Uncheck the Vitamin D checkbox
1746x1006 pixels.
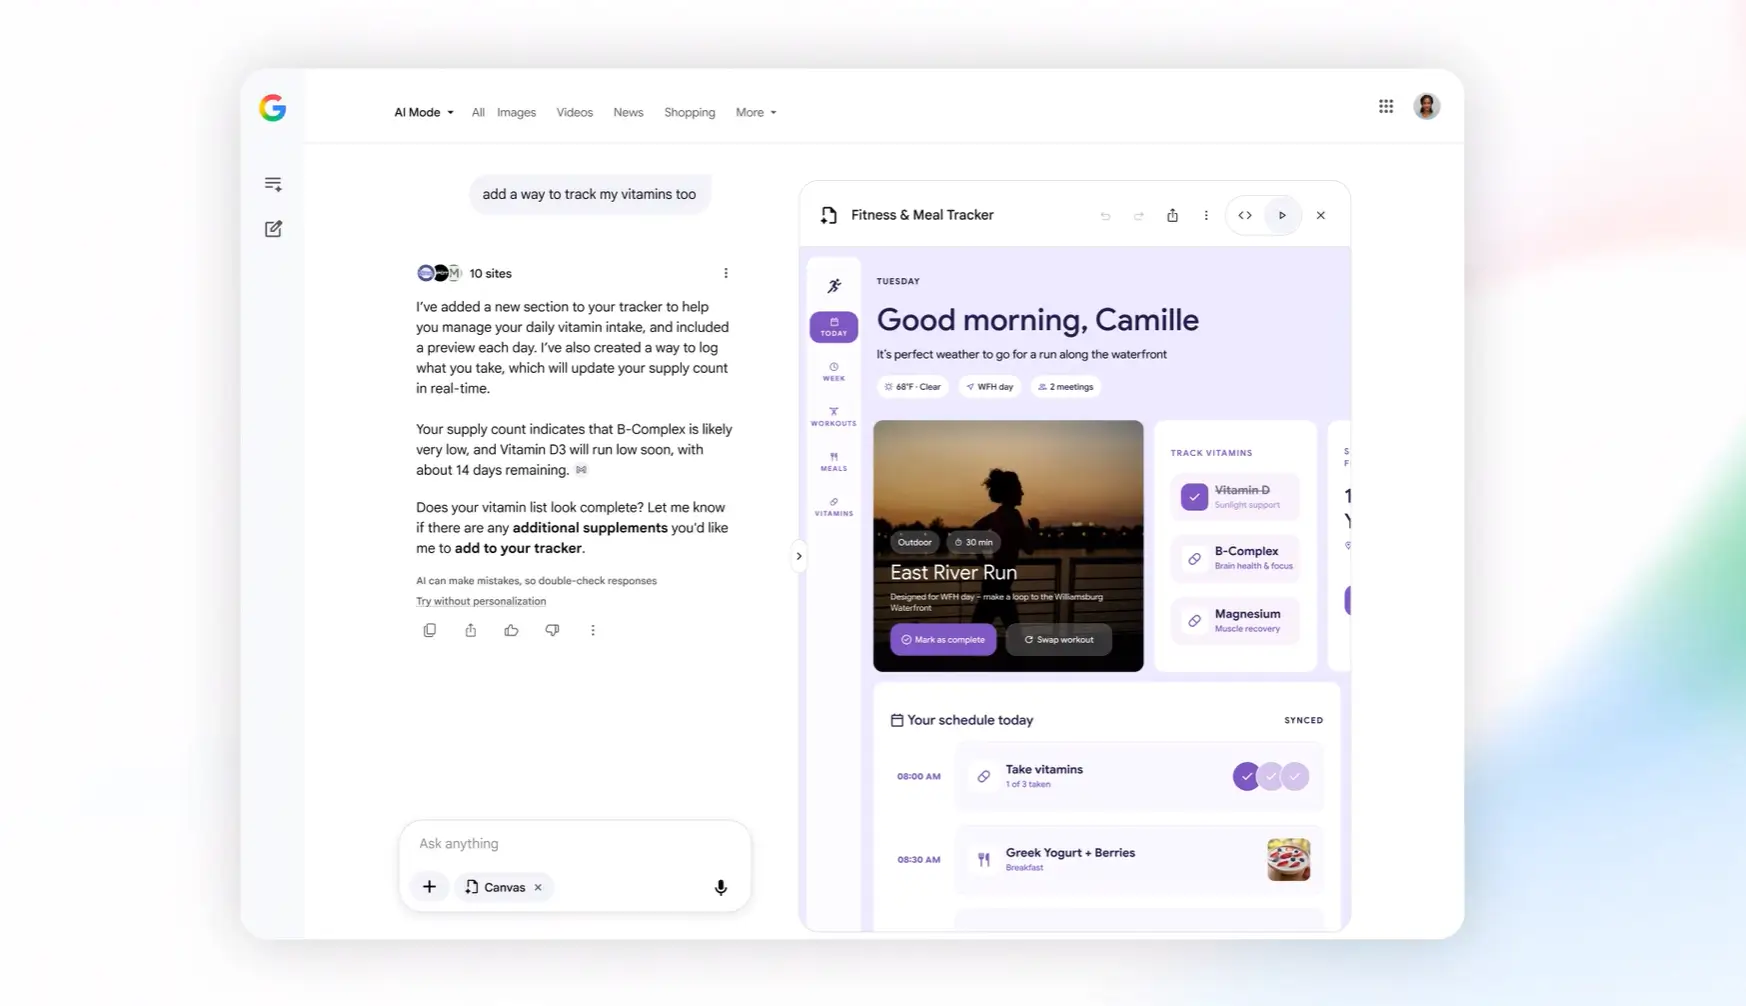[x=1194, y=497]
